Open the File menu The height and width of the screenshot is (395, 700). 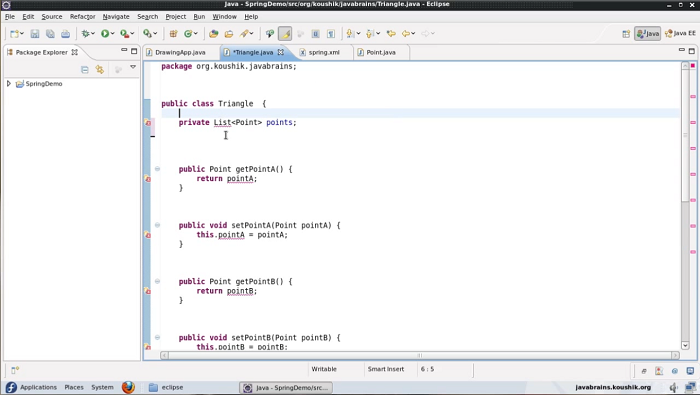[x=10, y=17]
